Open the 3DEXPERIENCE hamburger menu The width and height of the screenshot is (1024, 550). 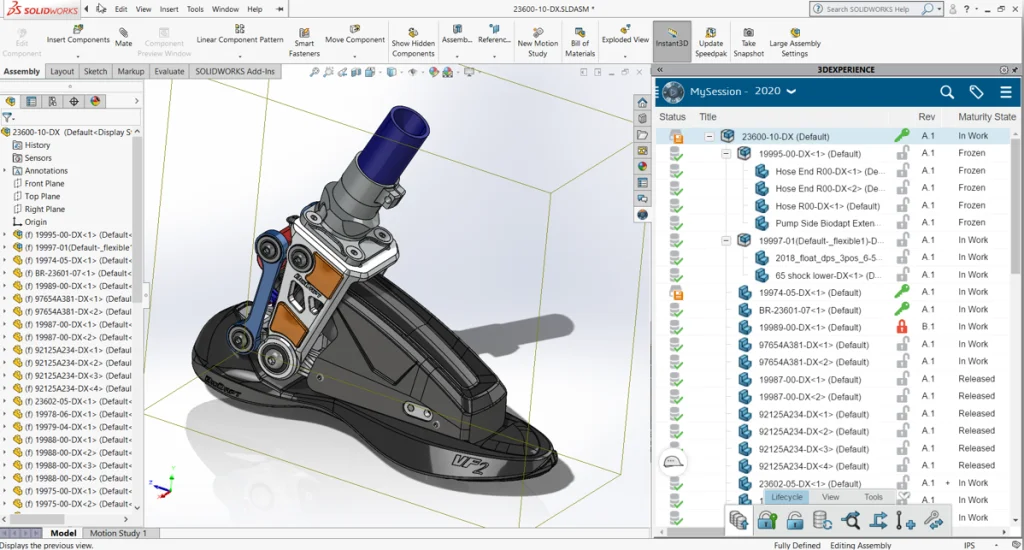[1006, 92]
